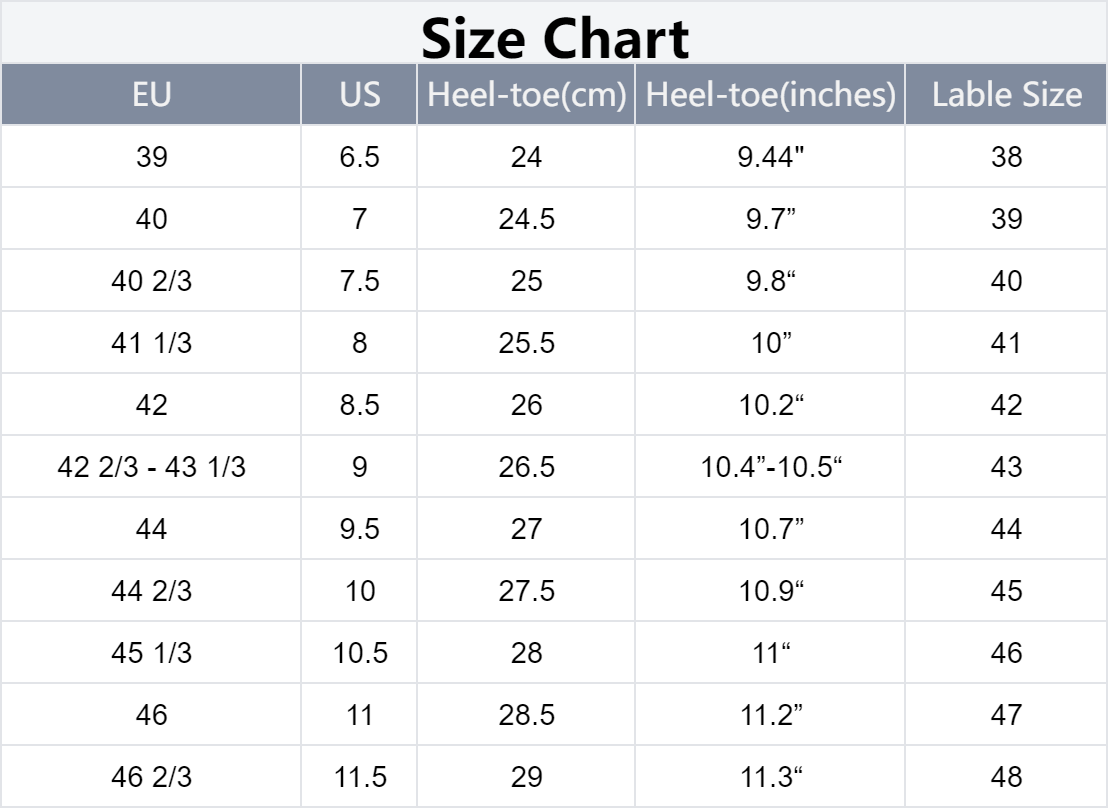Click the Lable Size column header
1108x808 pixels.
[1006, 95]
